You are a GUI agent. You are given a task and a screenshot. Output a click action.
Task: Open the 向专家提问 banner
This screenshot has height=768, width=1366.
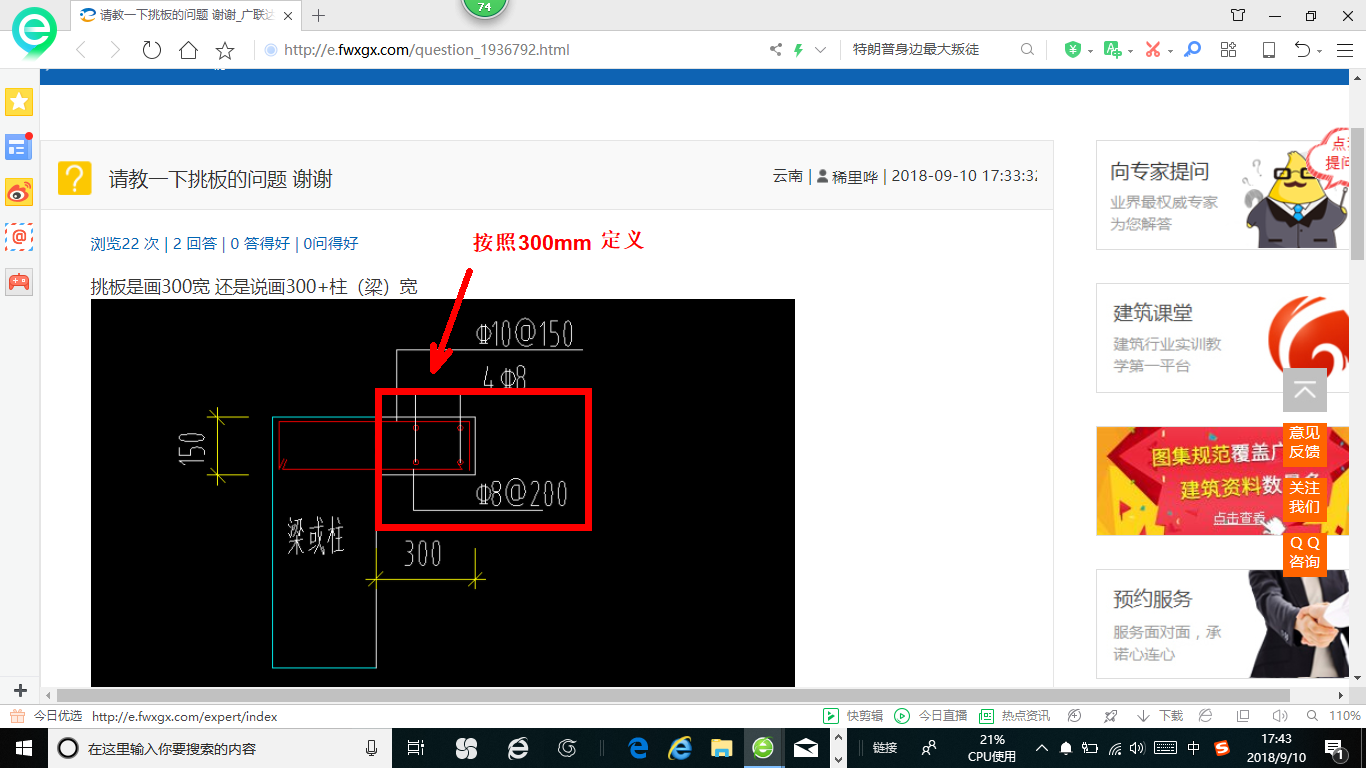[x=1223, y=195]
